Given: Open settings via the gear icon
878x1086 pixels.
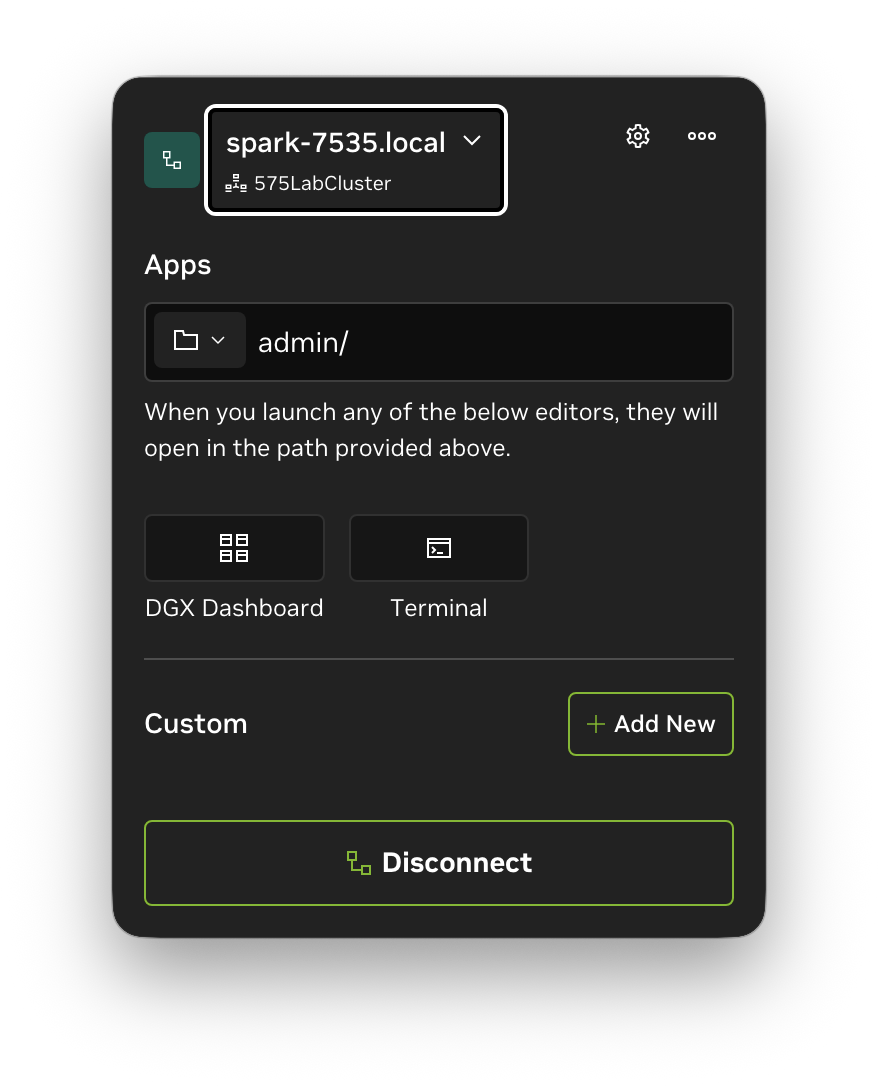Looking at the screenshot, I should 638,136.
